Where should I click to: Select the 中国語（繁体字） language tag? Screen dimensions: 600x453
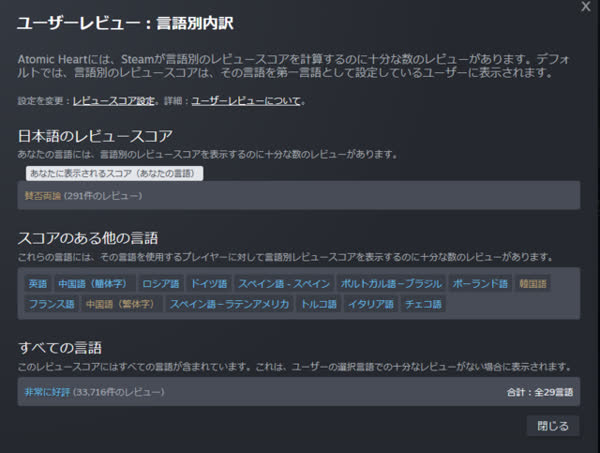click(122, 305)
